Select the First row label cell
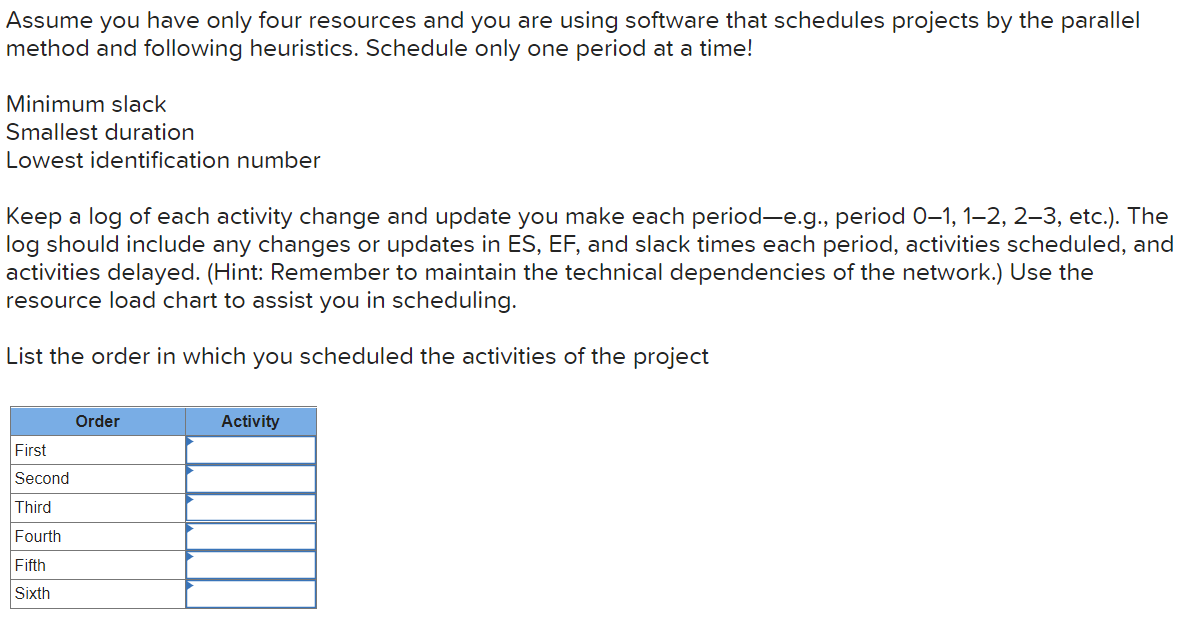The width and height of the screenshot is (1185, 636). 97,450
